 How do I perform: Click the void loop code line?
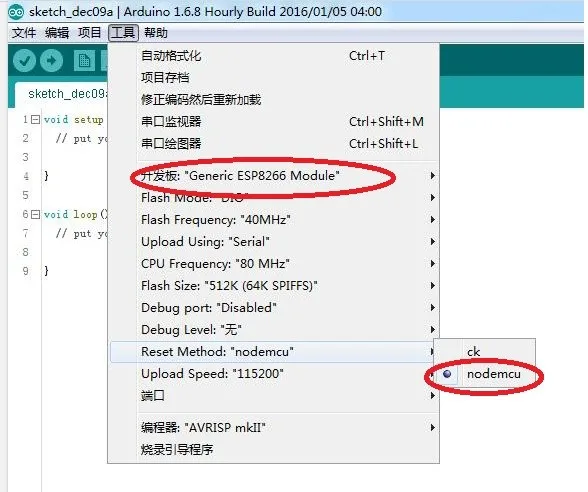tap(75, 214)
